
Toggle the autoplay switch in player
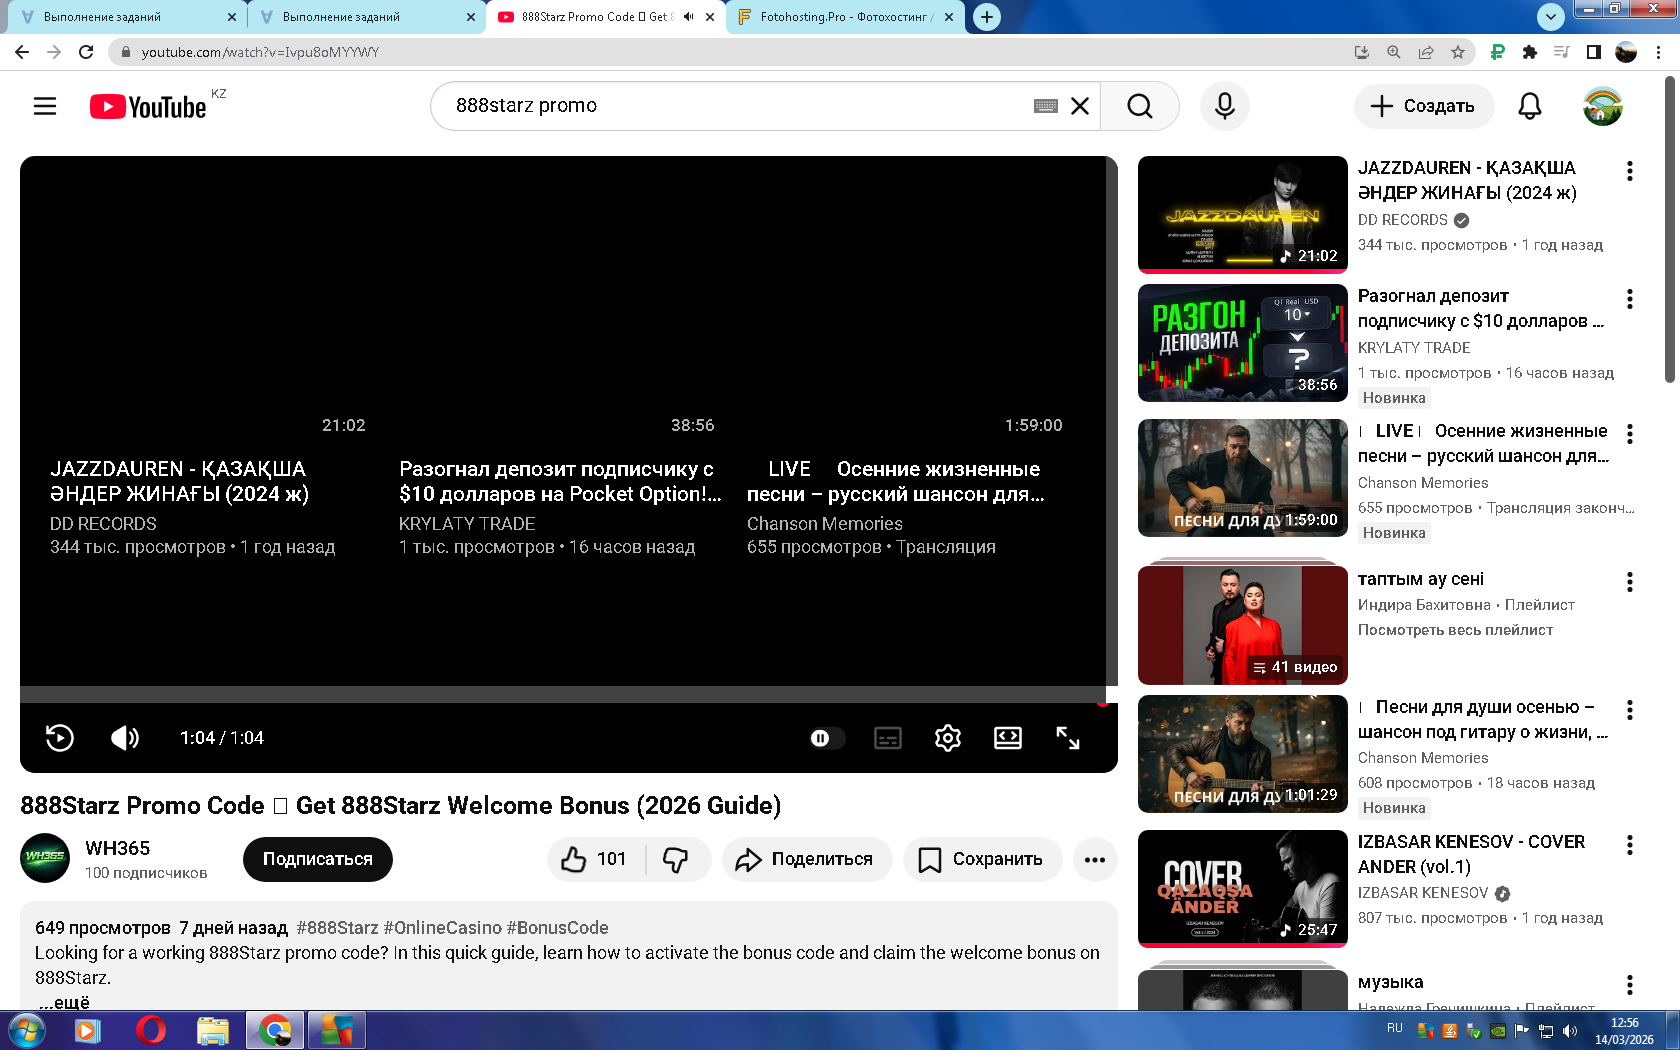pos(826,738)
